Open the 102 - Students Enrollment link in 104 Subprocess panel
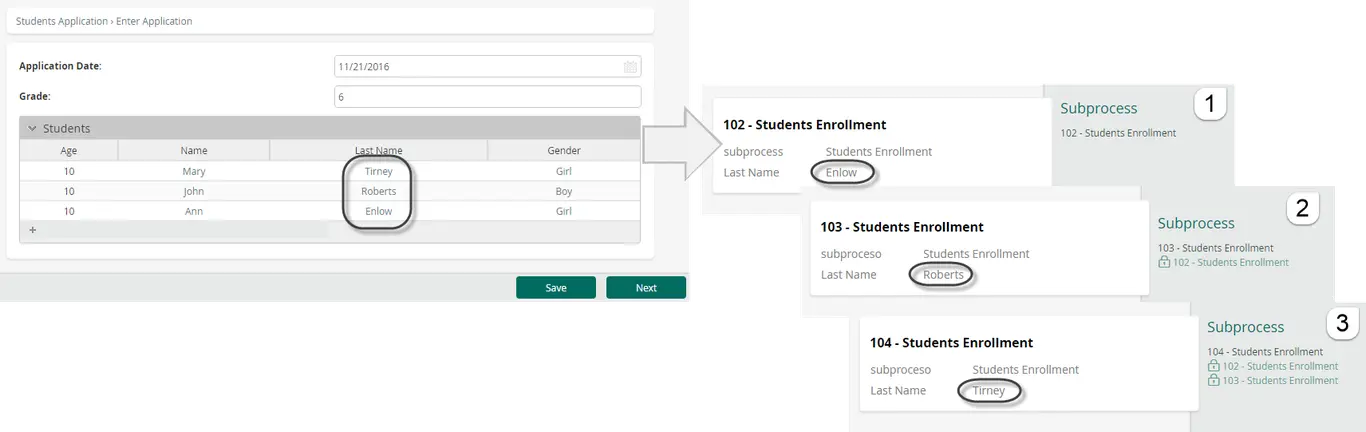This screenshot has height=432, width=1366. [1280, 366]
